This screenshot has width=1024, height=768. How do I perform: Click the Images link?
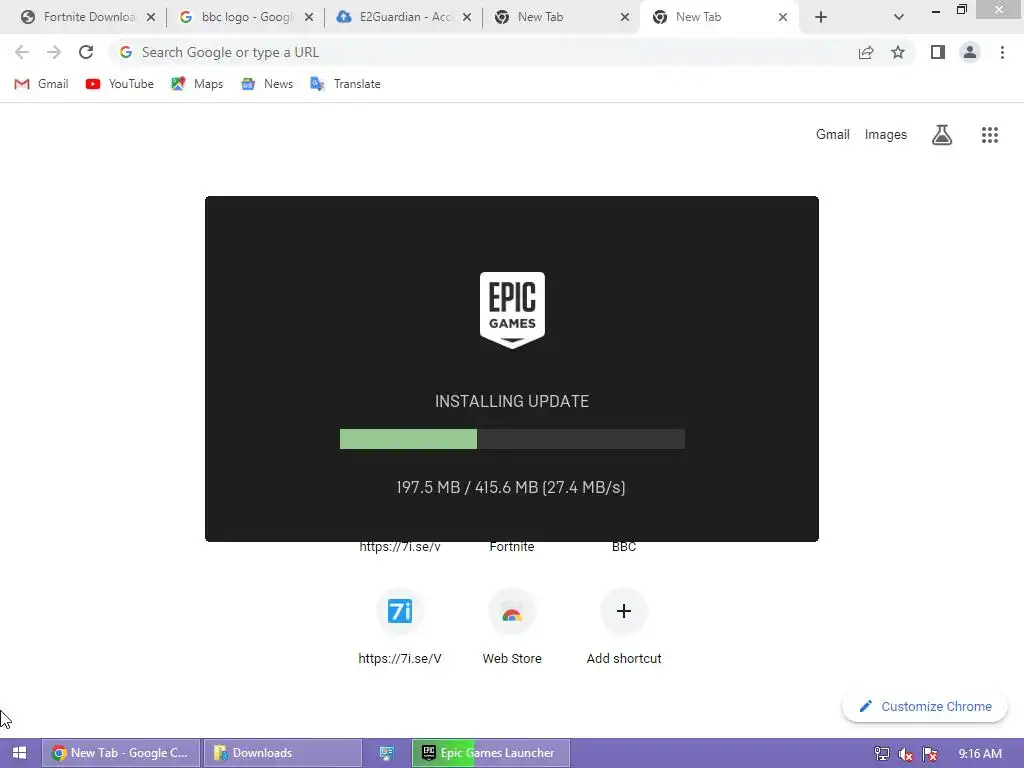coord(886,135)
